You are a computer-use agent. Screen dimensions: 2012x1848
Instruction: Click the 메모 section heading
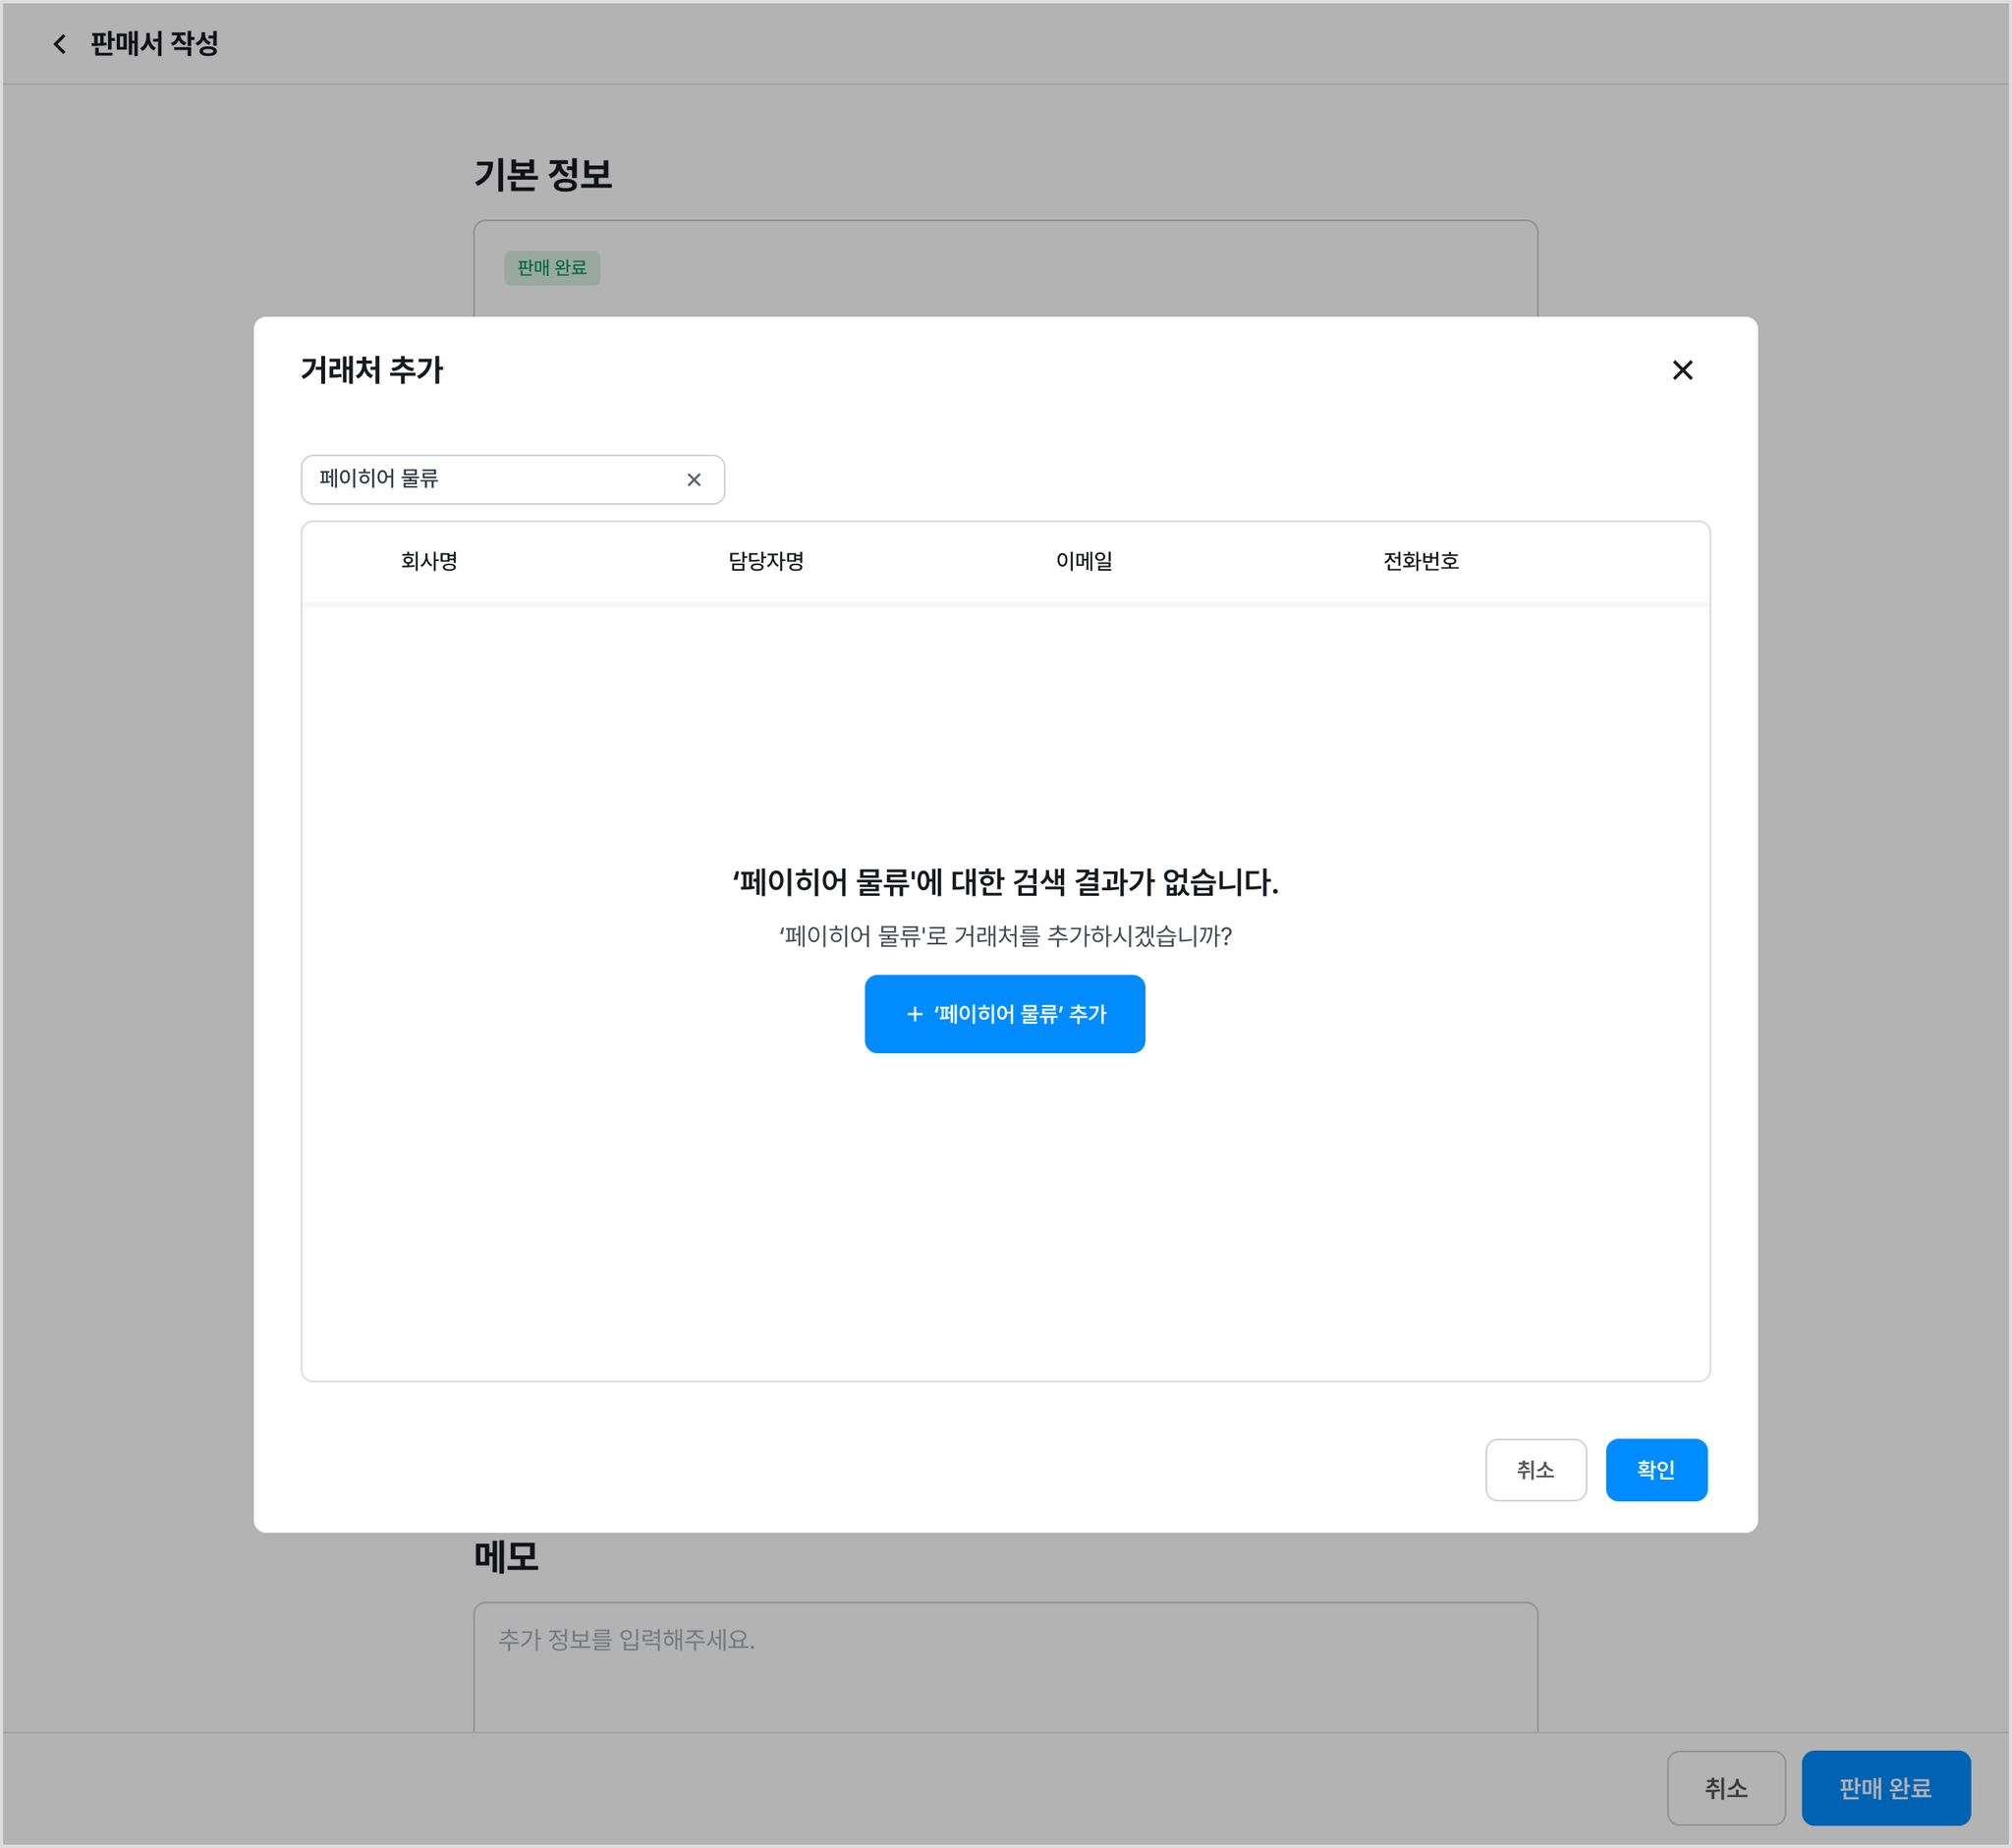506,1557
